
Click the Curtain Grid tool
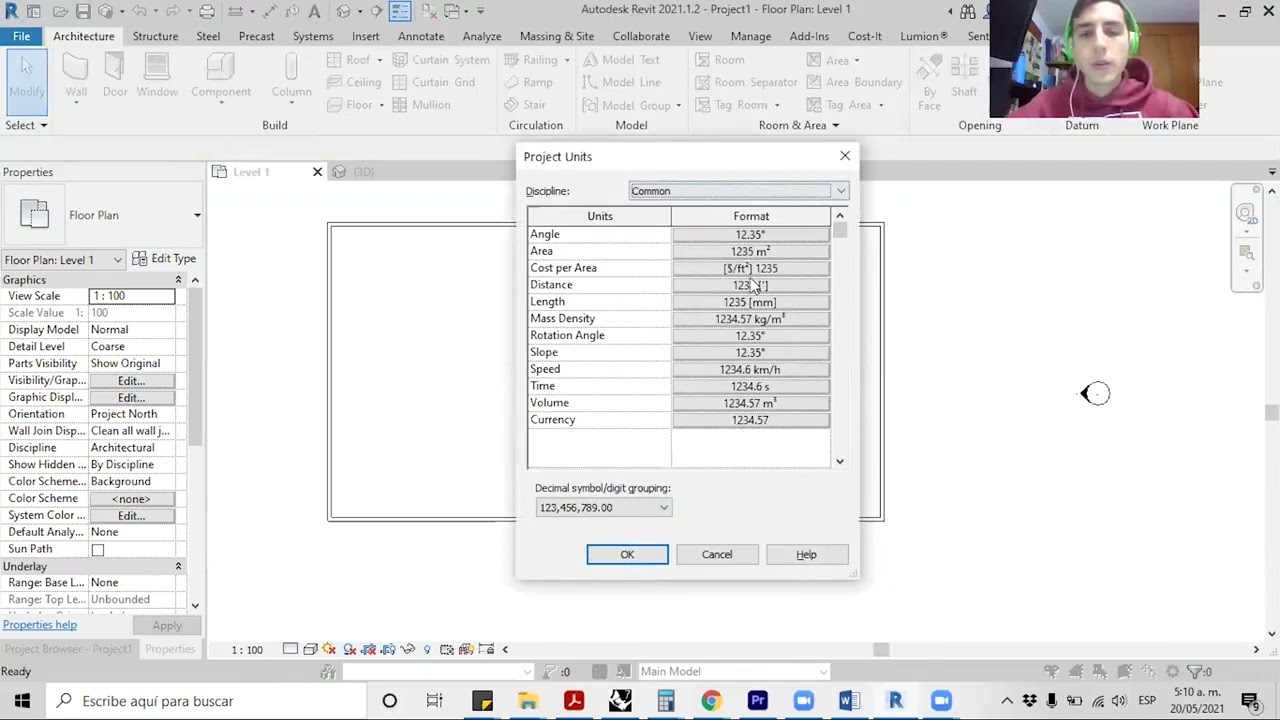point(433,82)
